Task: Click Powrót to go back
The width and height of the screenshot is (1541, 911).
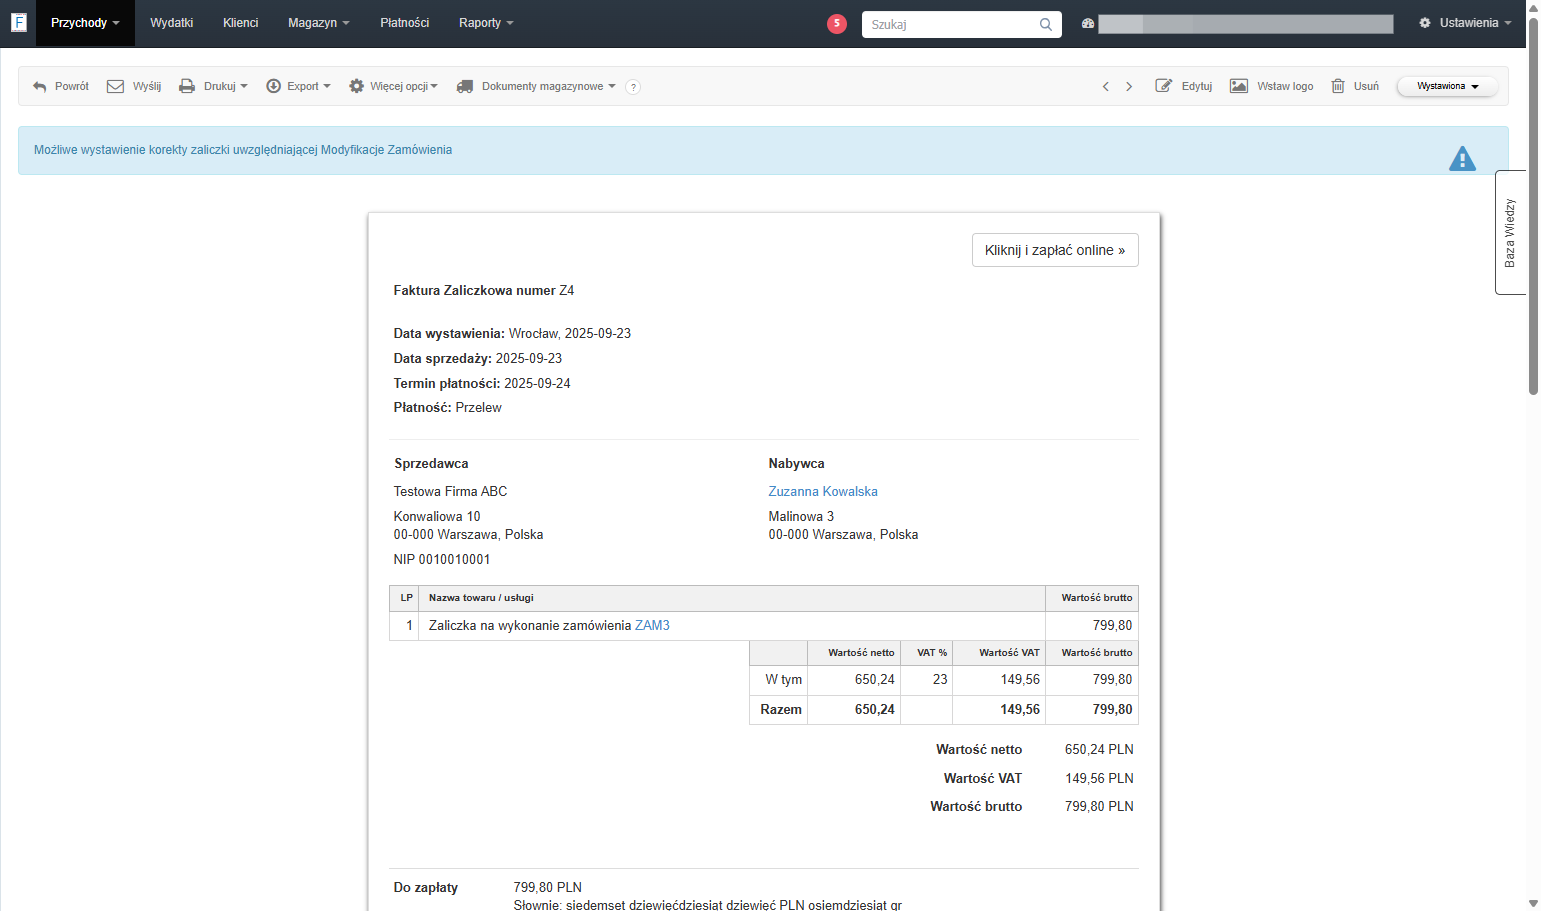Action: 61,87
